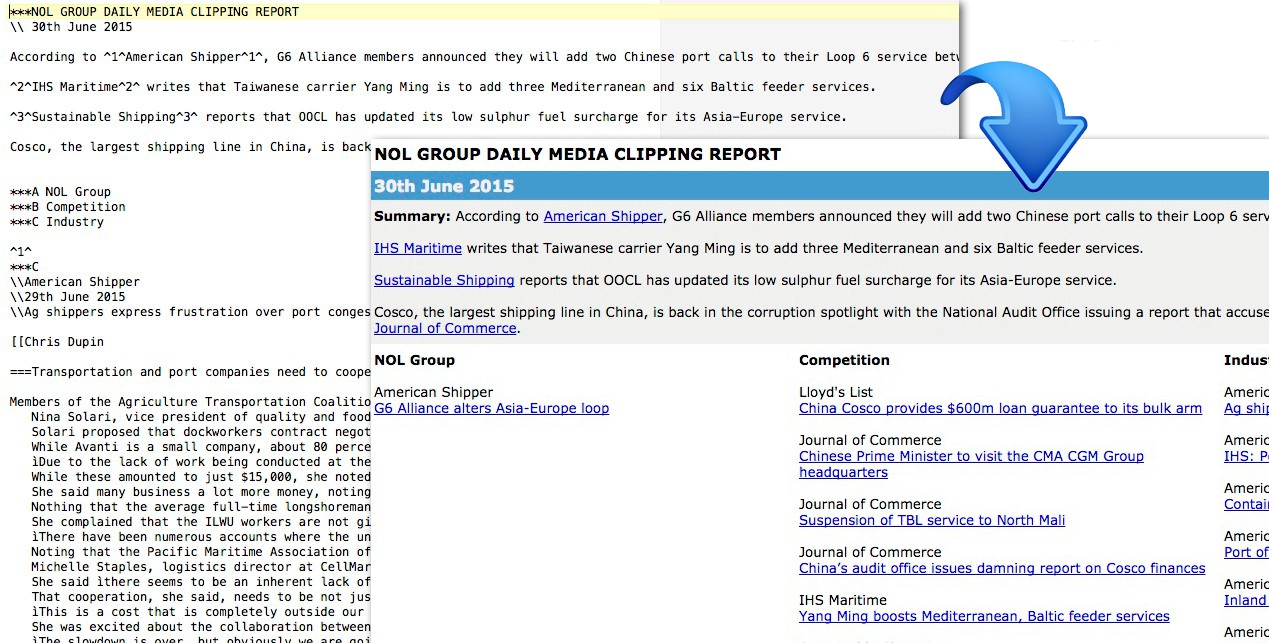Click the '[[Chris Dupin' byline in editor
The image size is (1269, 643).
(56, 342)
